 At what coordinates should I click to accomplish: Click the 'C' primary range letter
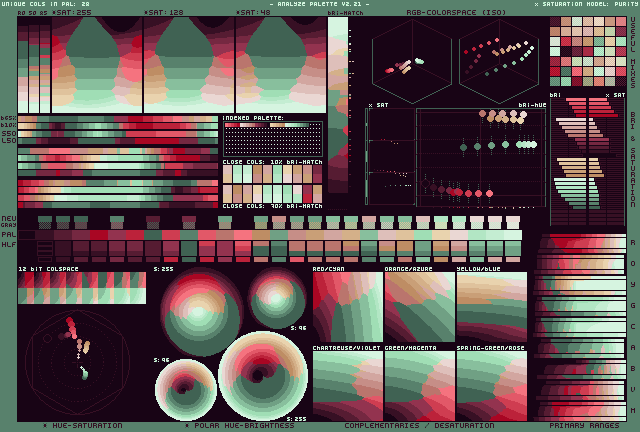[633, 327]
